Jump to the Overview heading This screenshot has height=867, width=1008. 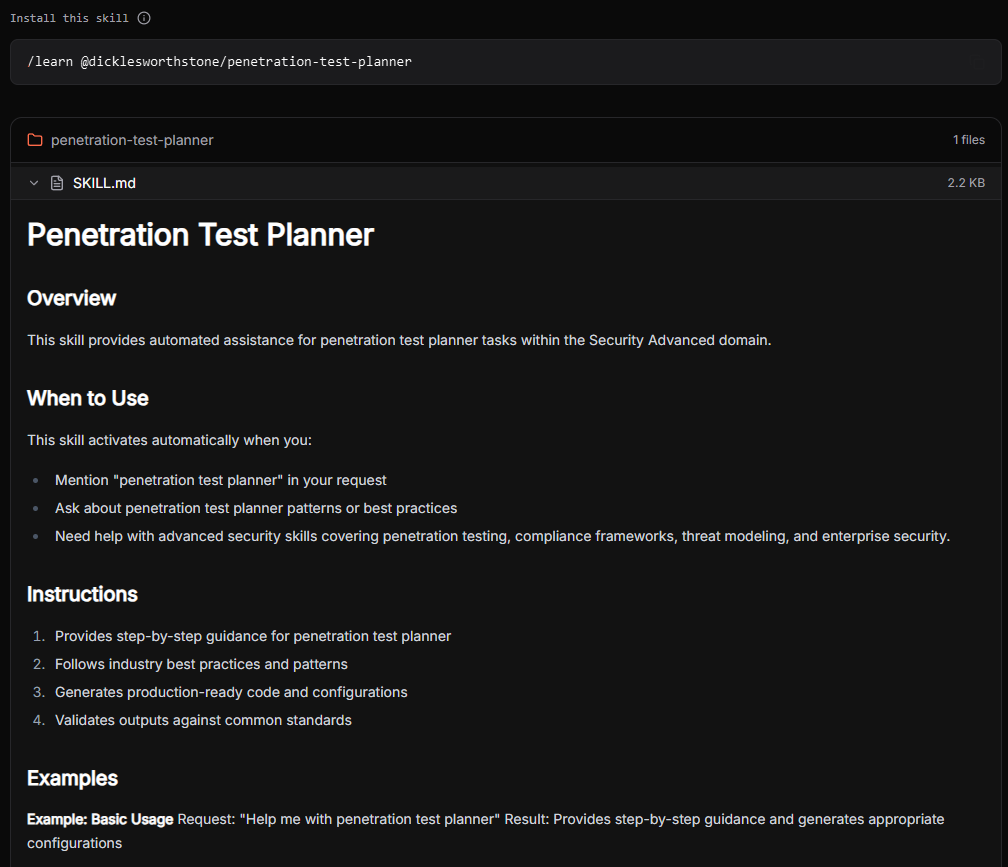[x=71, y=298]
